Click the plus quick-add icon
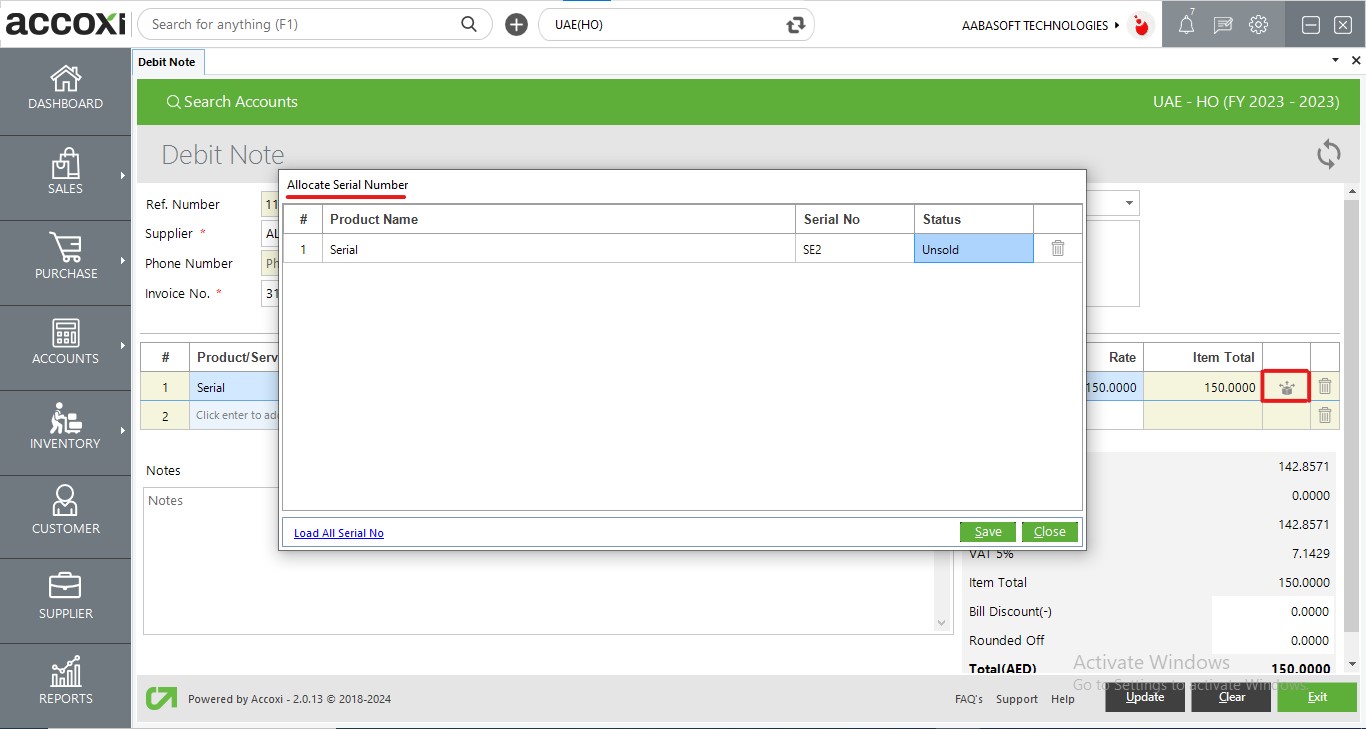The width and height of the screenshot is (1366, 729). pyautogui.click(x=516, y=25)
